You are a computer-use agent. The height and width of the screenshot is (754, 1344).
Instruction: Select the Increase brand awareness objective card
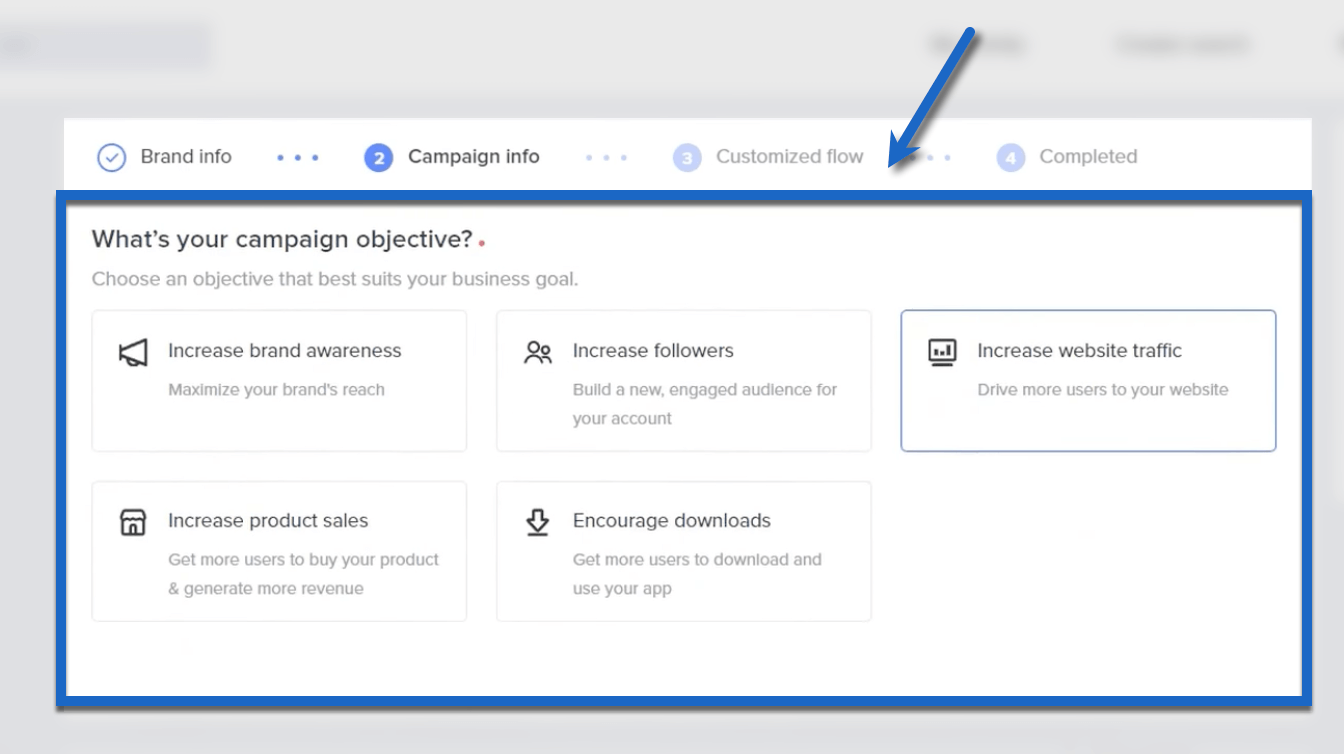point(279,380)
